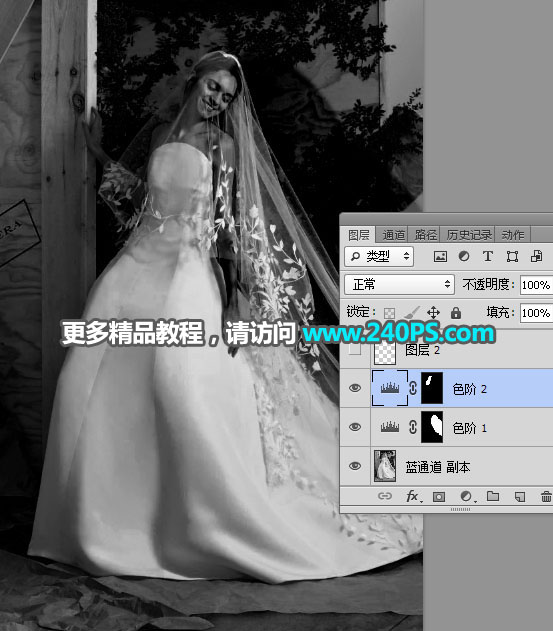Toggle lock position move icon

[x=433, y=312]
